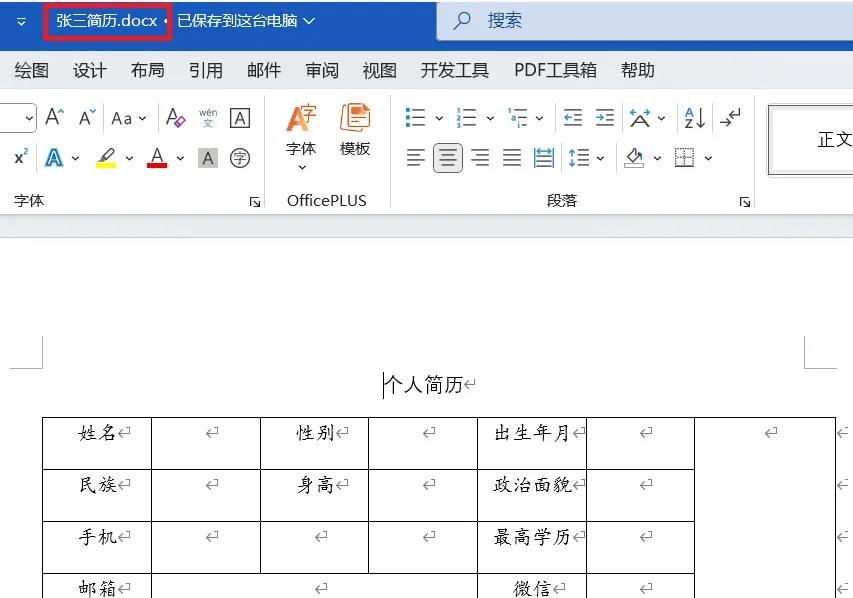Click the Phonetic Guide wén icon
Image resolution: width=853 pixels, height=598 pixels.
pos(208,118)
